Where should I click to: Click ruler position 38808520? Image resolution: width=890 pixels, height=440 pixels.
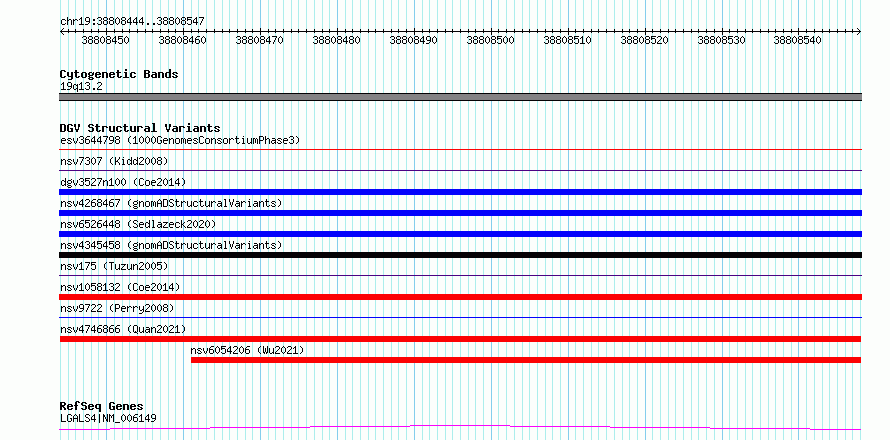click(x=644, y=40)
